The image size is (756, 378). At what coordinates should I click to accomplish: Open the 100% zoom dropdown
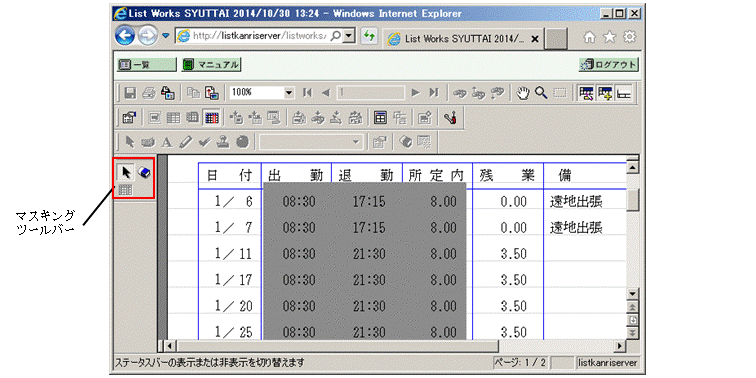point(289,93)
